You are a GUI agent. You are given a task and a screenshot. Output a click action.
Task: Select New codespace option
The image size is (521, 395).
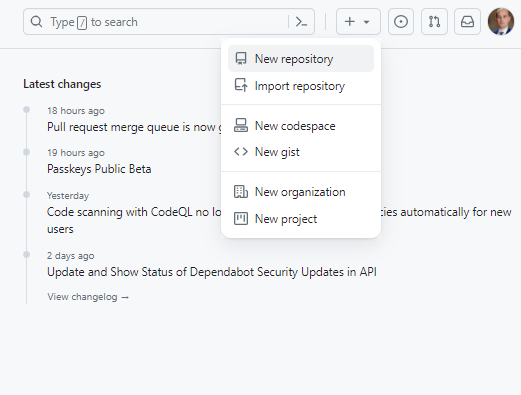coord(301,126)
